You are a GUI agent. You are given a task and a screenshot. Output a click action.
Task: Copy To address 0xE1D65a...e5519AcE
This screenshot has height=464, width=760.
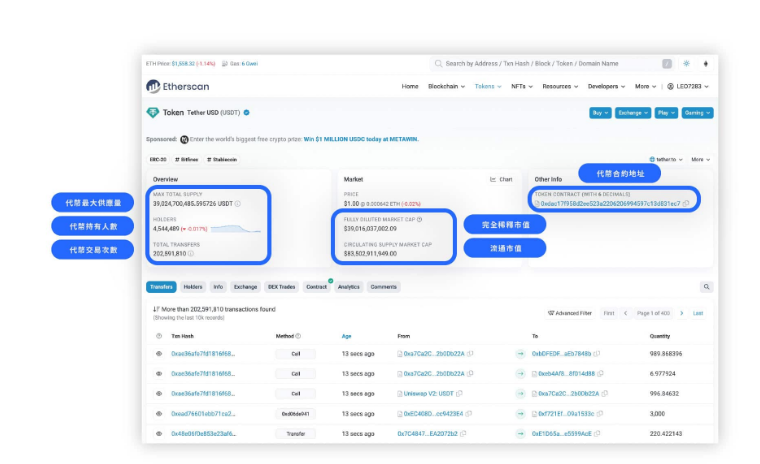(x=597, y=433)
